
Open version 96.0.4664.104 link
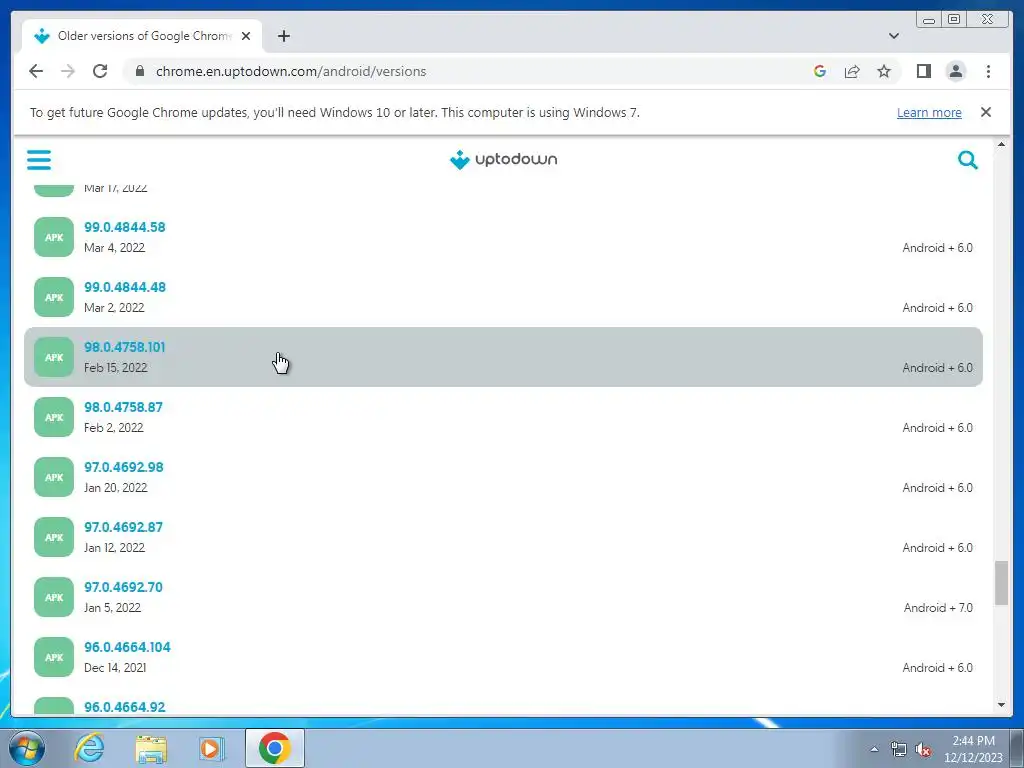127,648
